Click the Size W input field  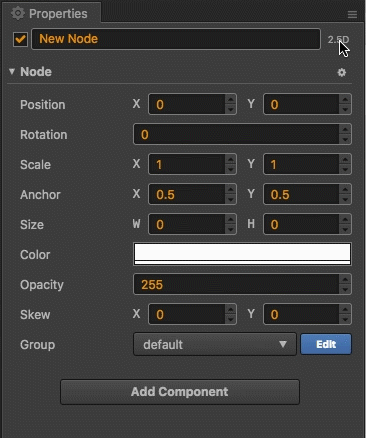[187, 224]
